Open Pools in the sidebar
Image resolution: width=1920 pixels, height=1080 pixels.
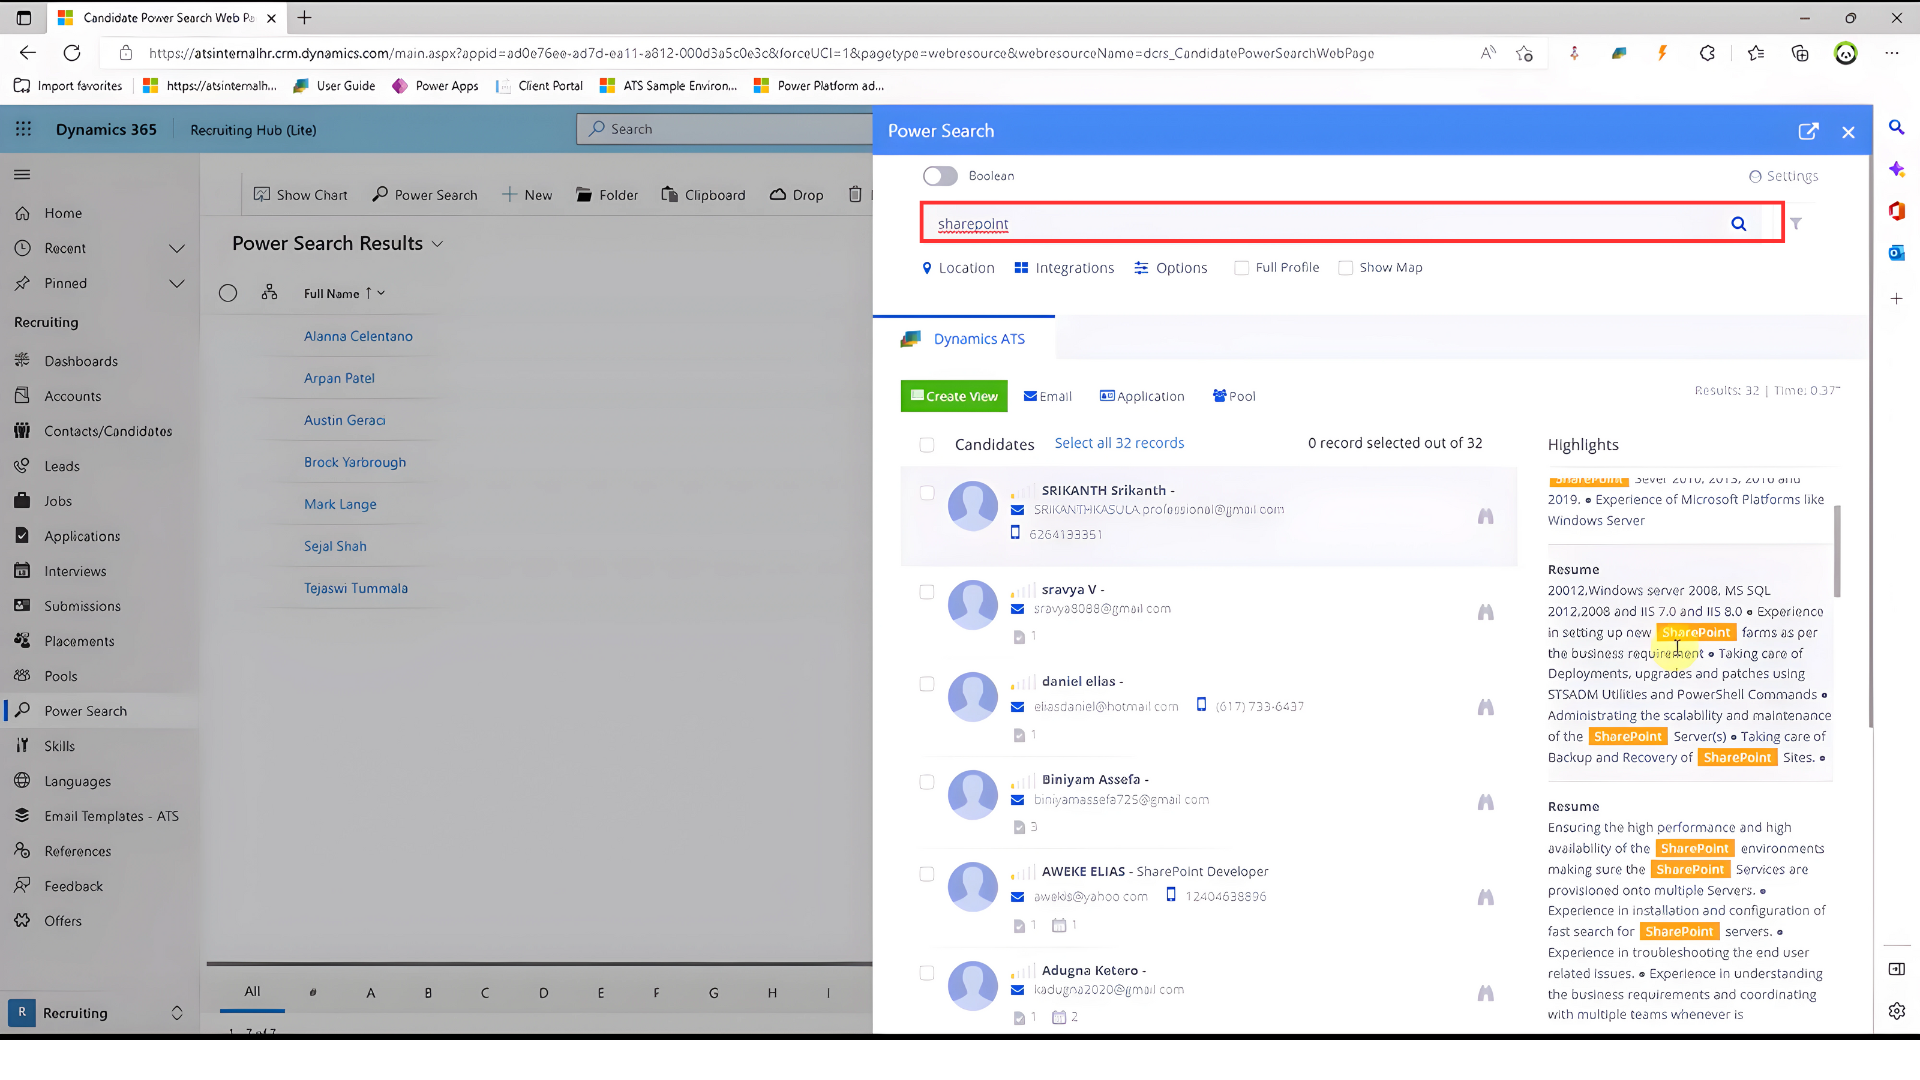click(61, 676)
